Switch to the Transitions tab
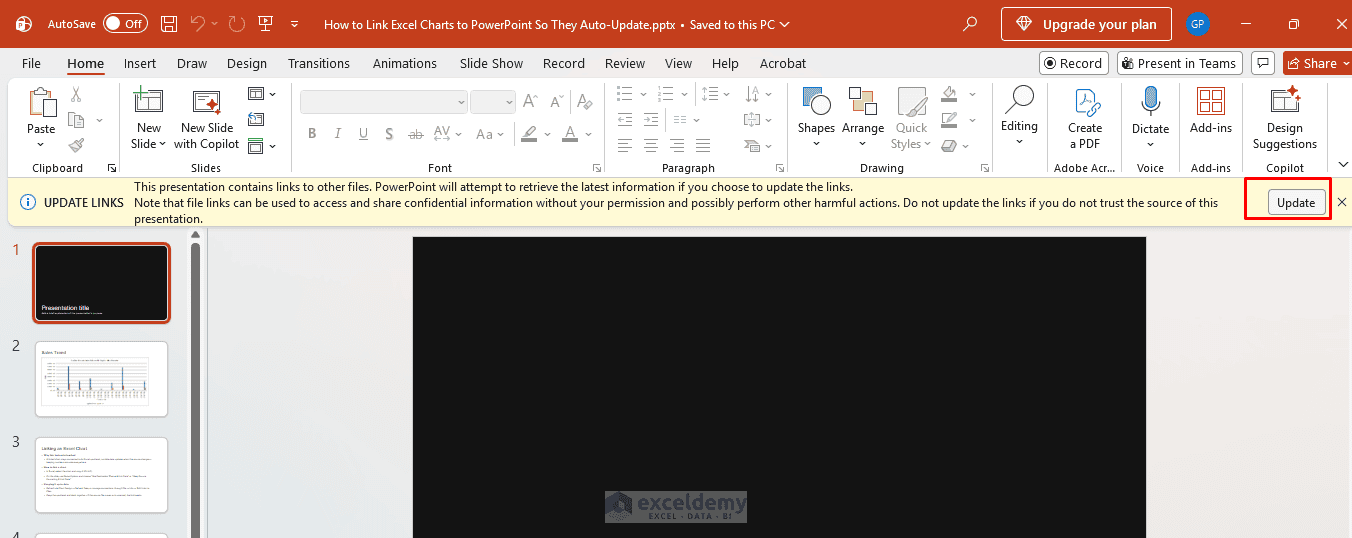Screen dimensions: 1352x538 pos(319,63)
